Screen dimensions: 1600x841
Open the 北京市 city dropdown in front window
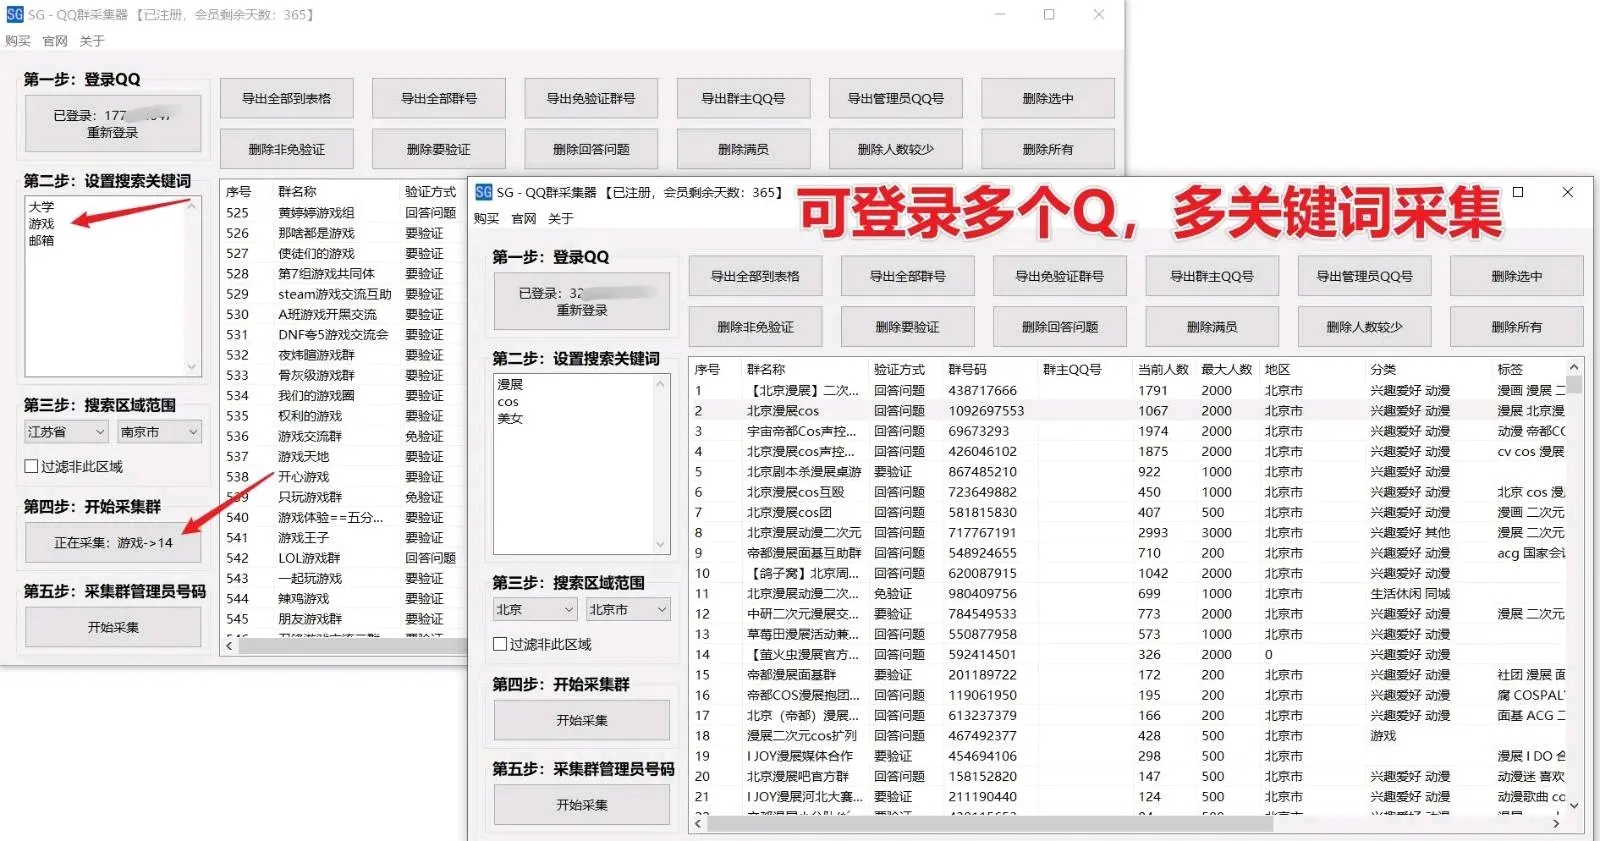628,609
